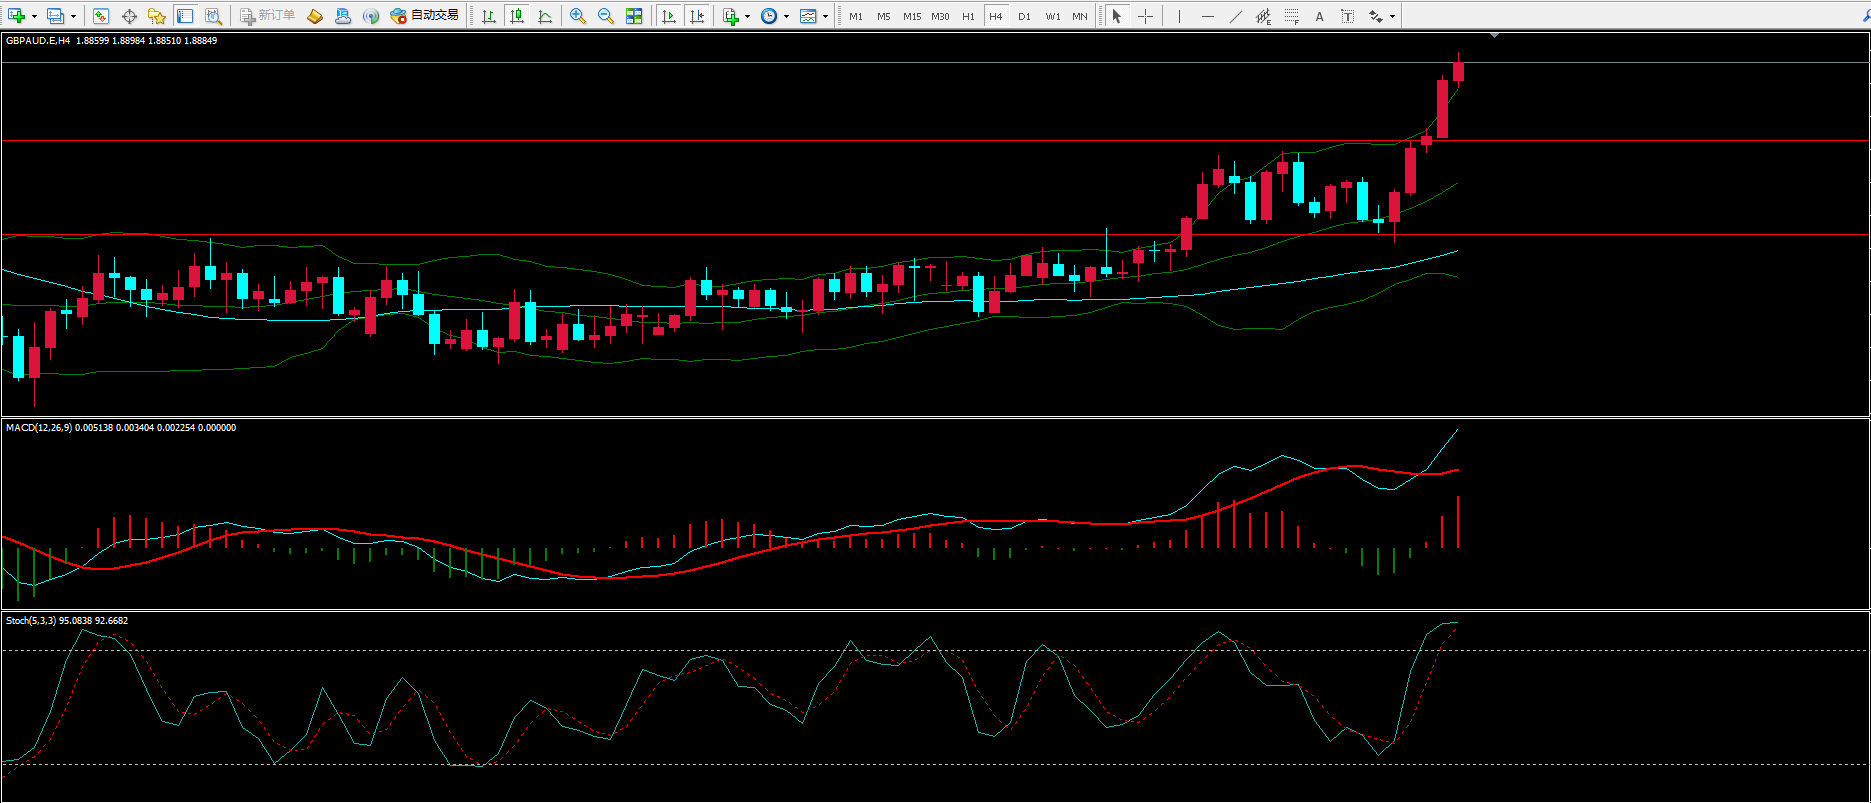
Task: Toggle the 自动交易 auto trading button
Action: (425, 16)
